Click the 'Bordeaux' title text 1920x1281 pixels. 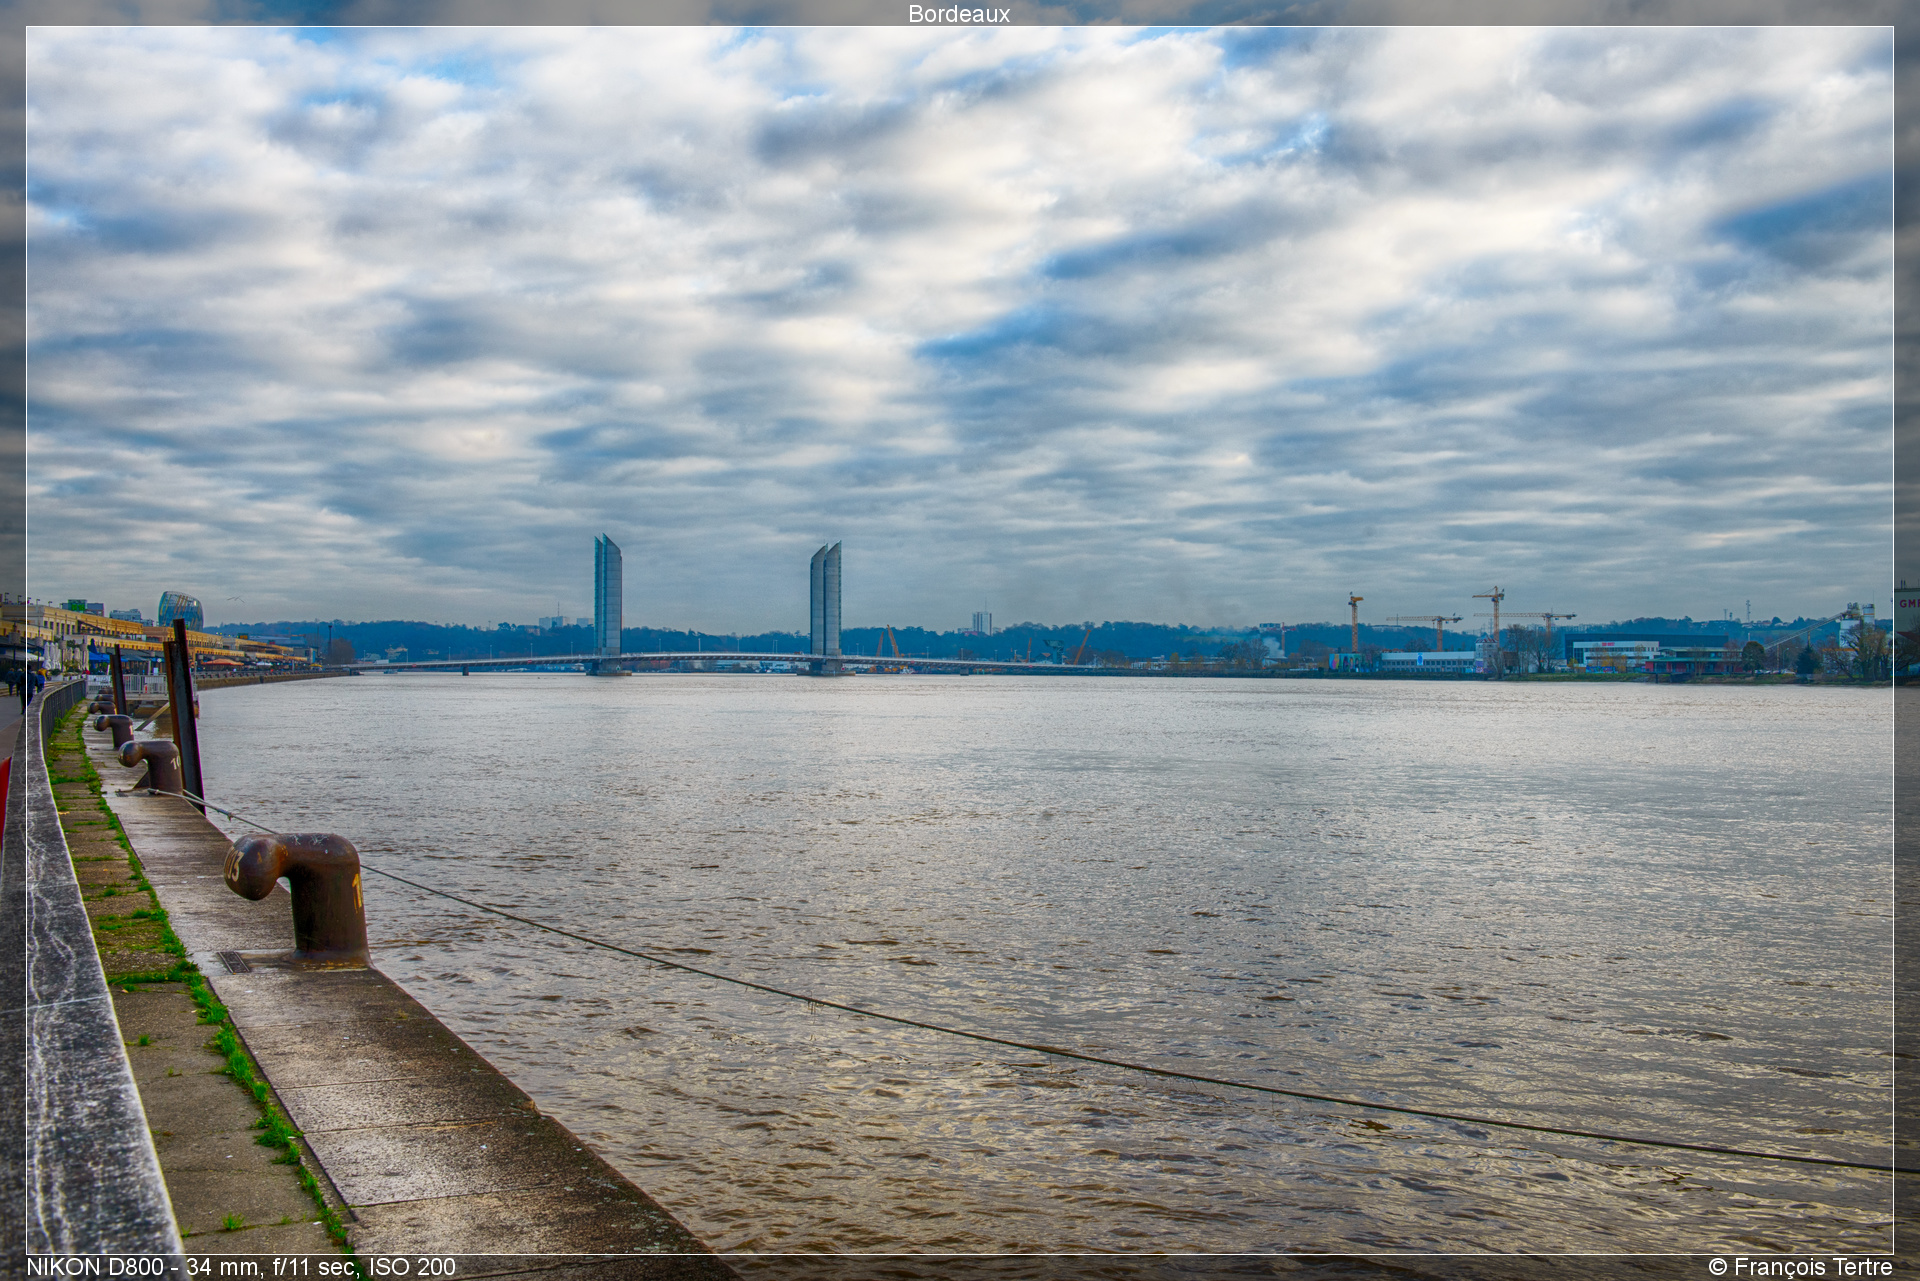[959, 14]
